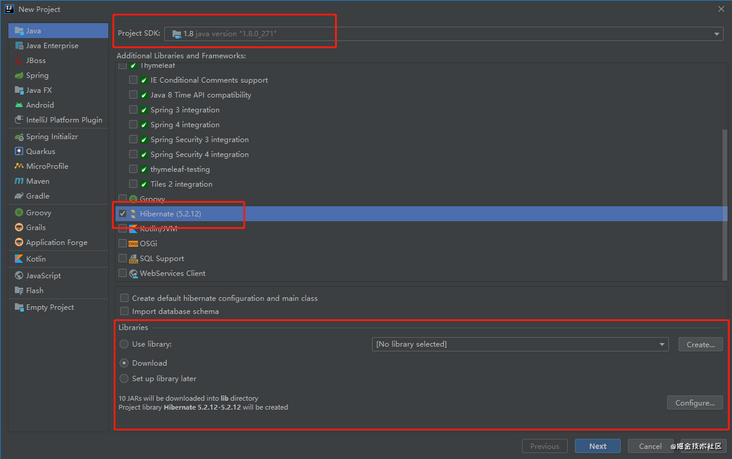Click the WebServices Client icon
This screenshot has height=459, width=732.
pos(134,274)
